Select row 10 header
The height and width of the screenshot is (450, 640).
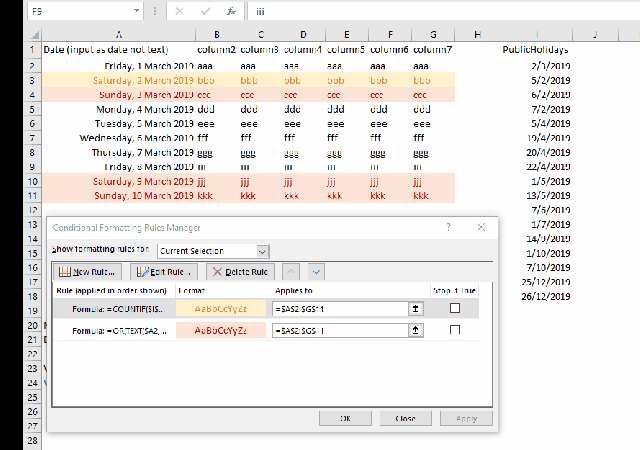32,181
